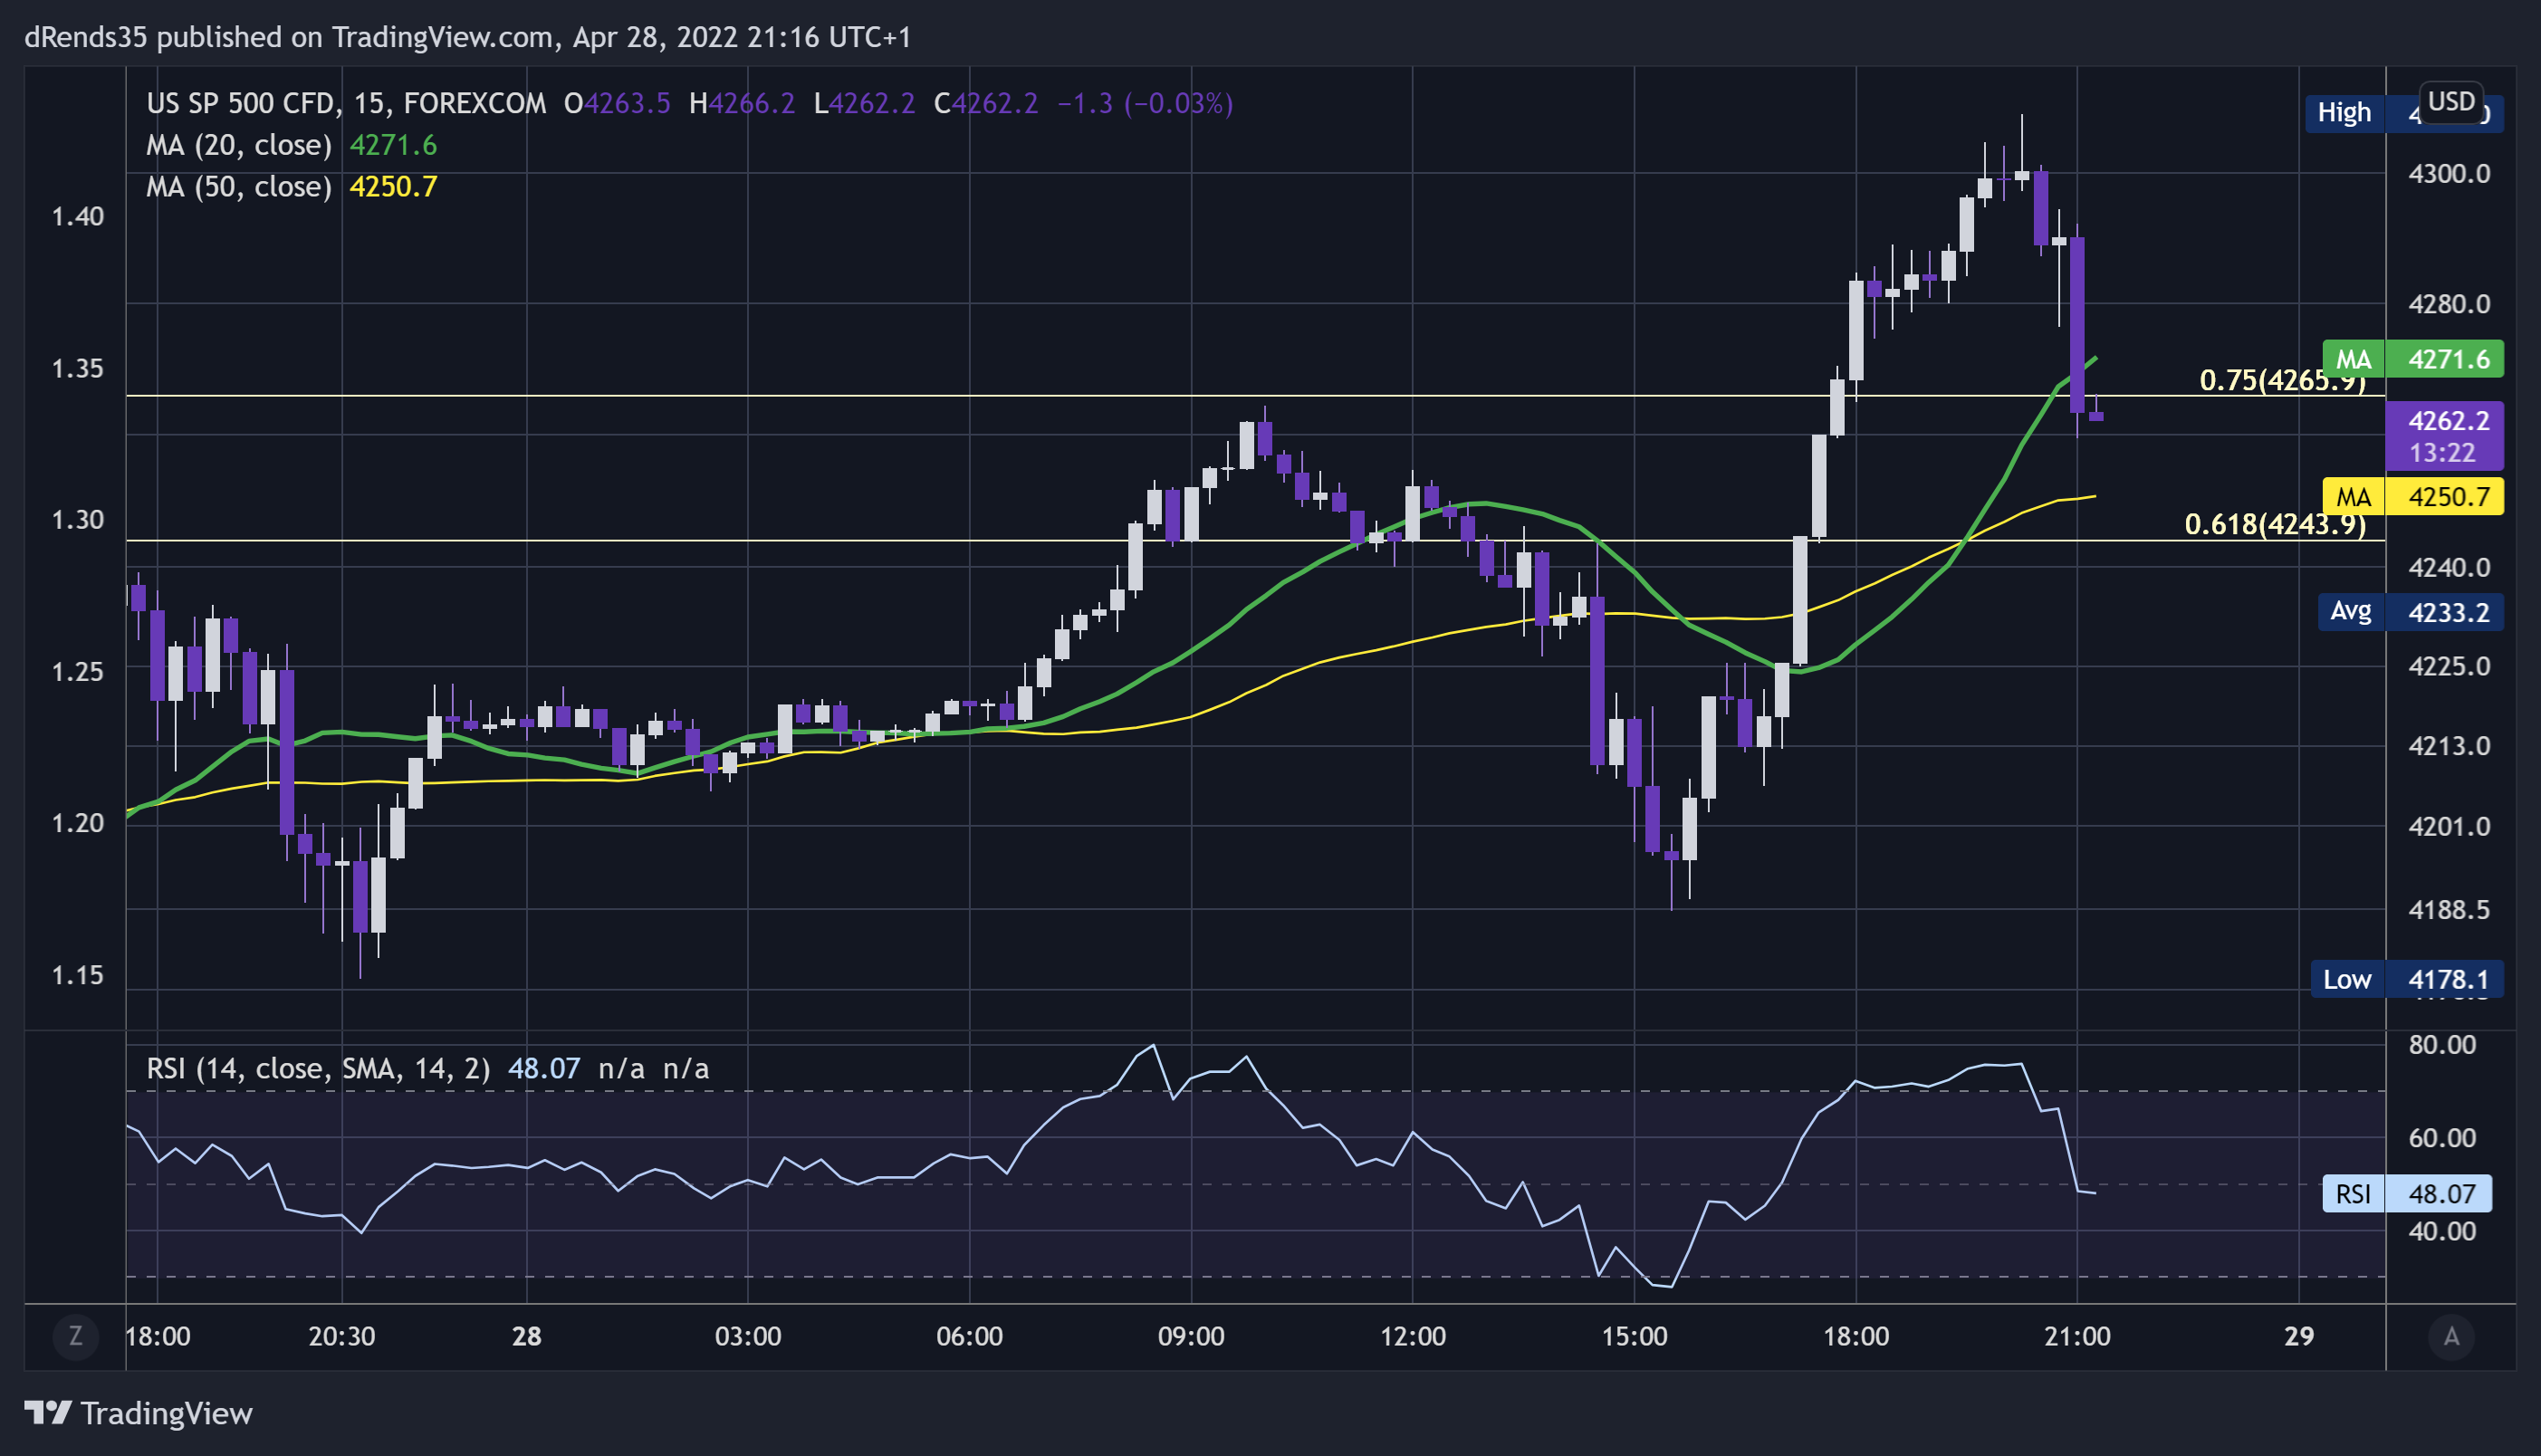
Task: Click the 4300.0 price scale label
Action: (2449, 174)
